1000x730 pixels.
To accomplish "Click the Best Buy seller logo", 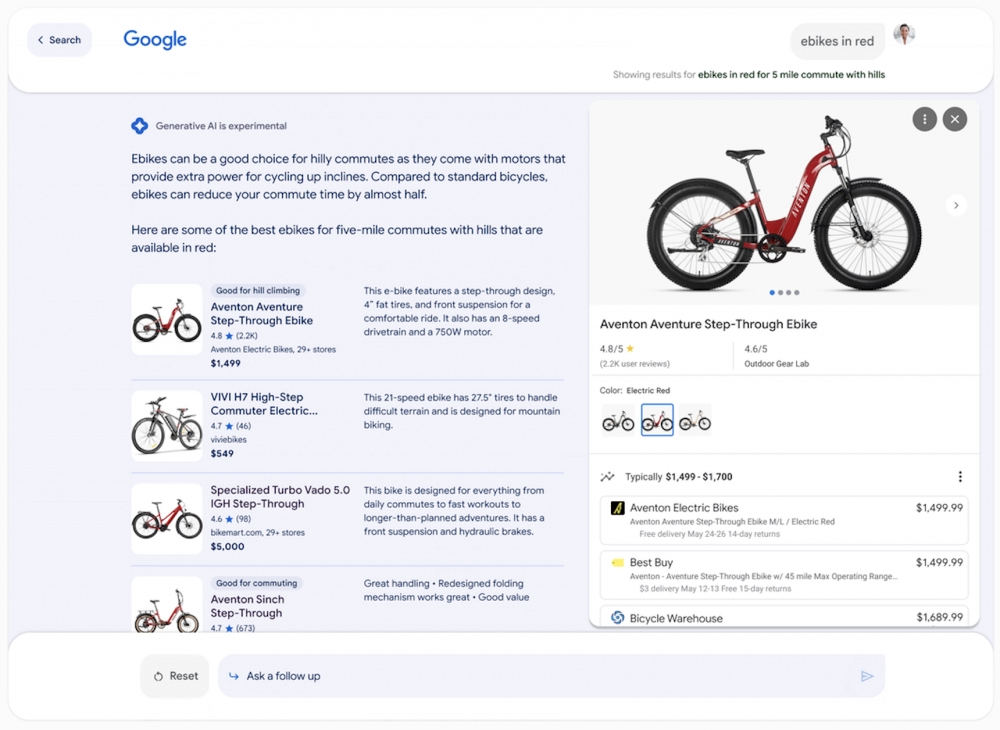I will coord(619,562).
